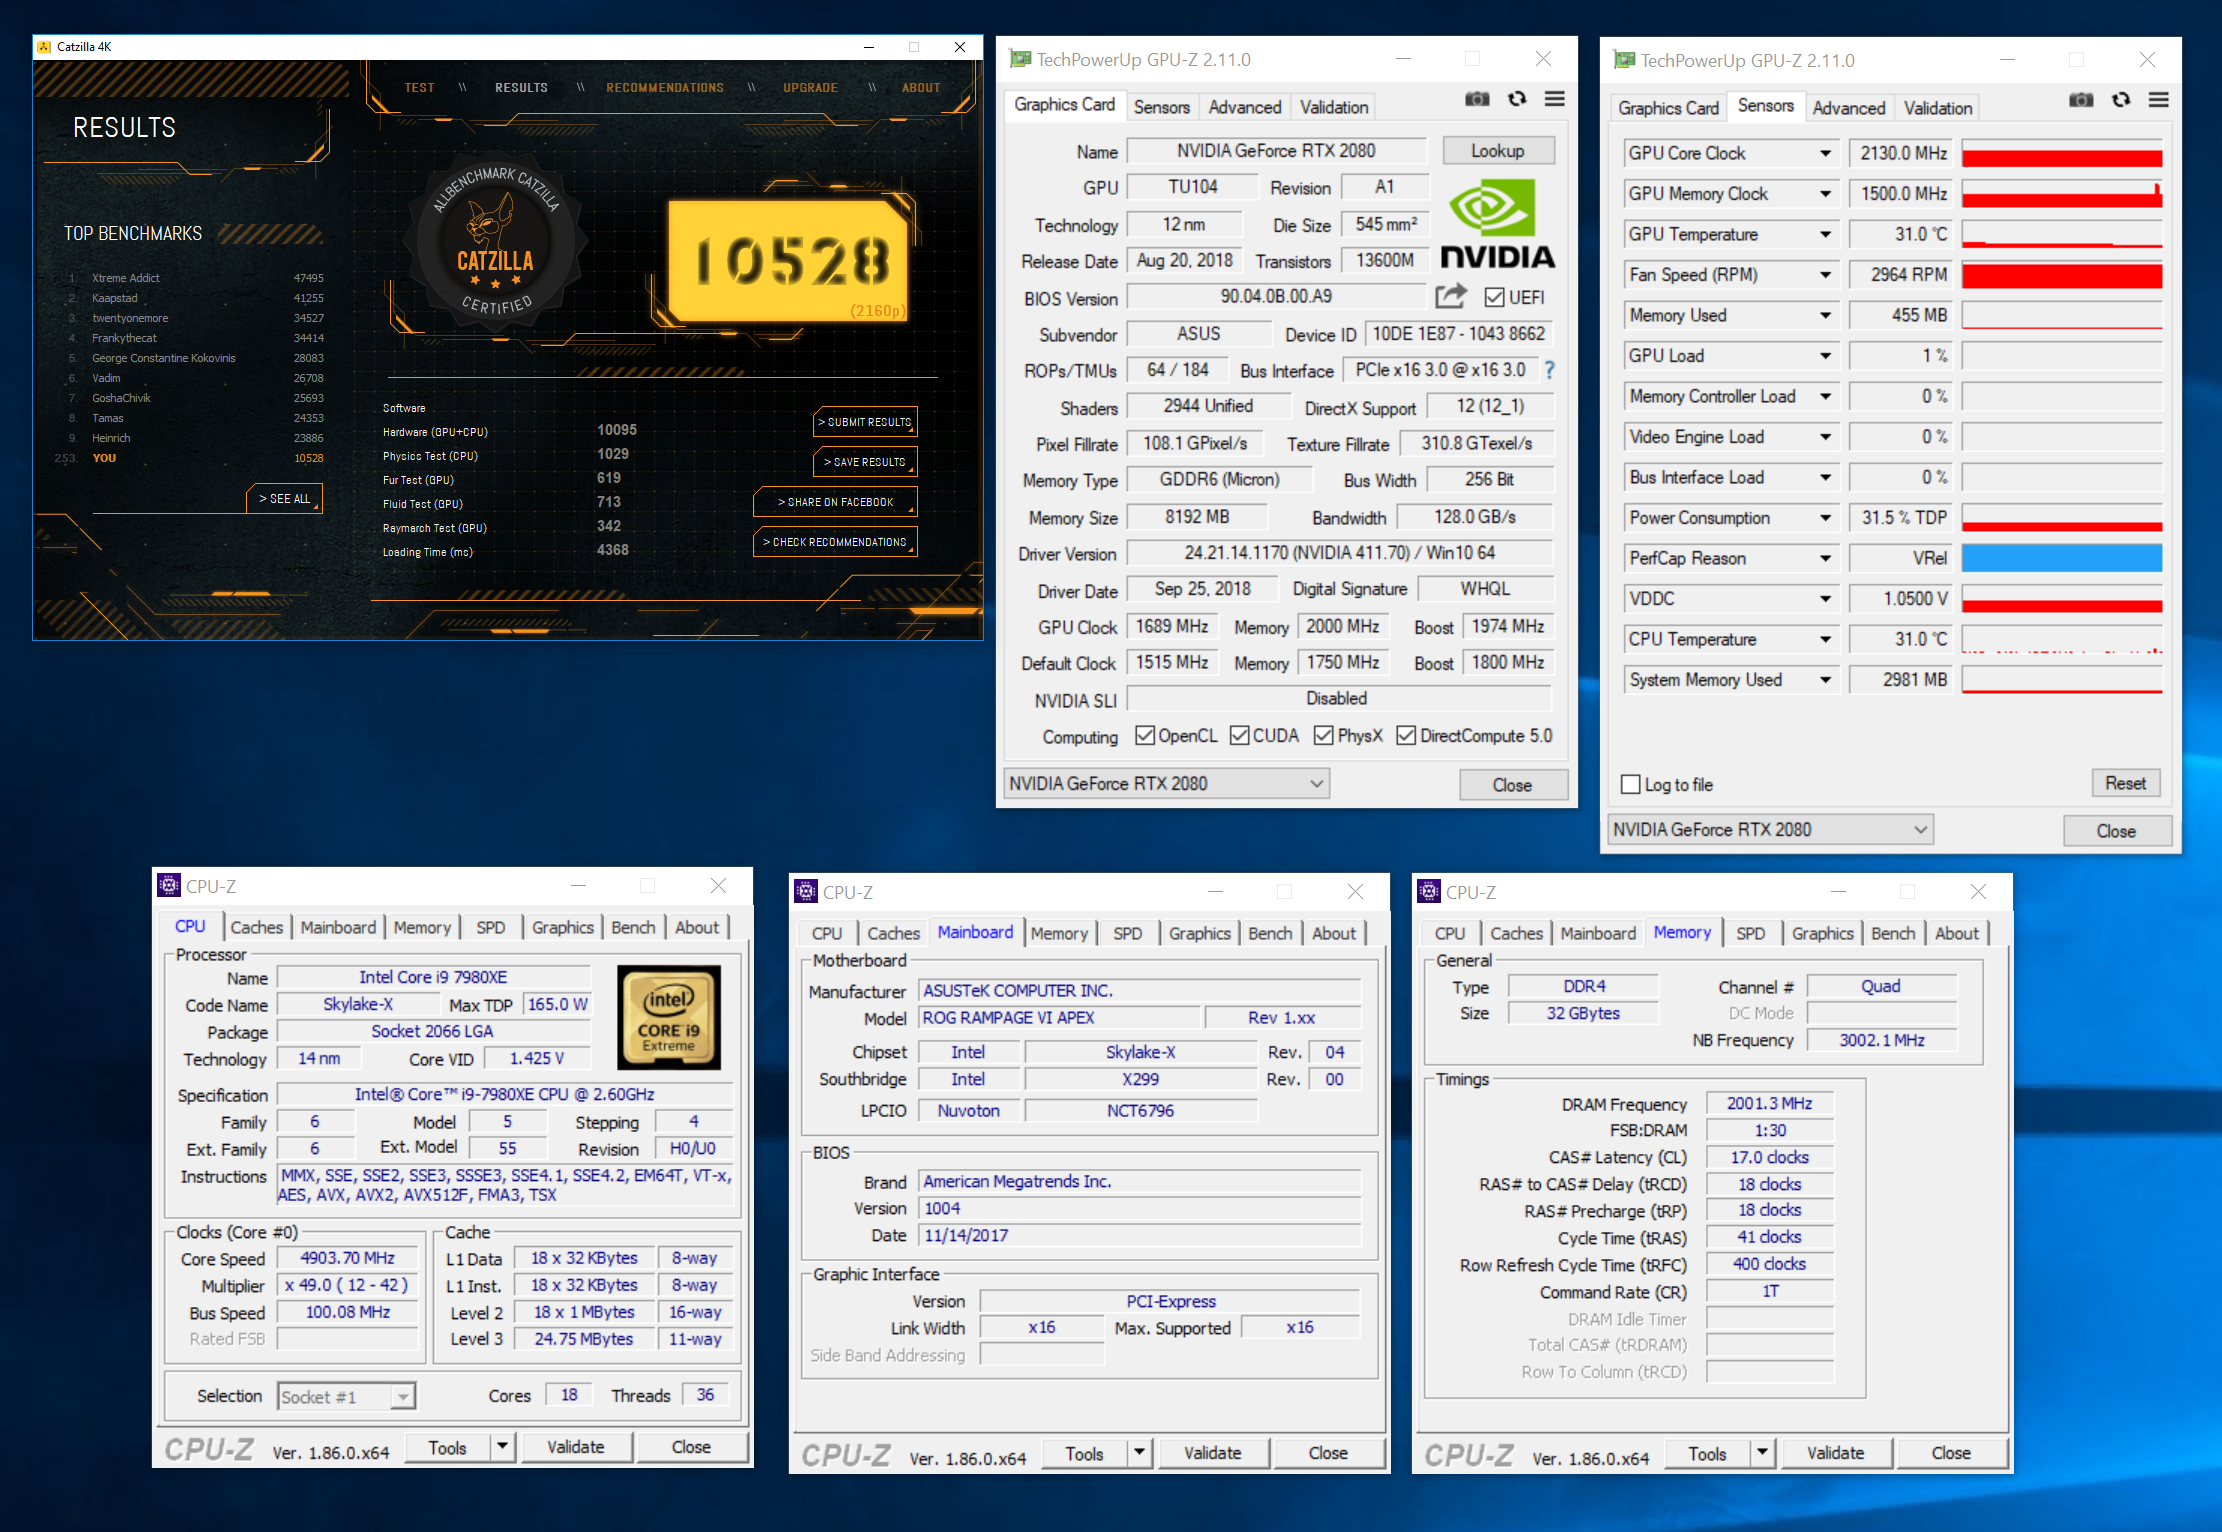Switch to Validation tab in GPU-Z Sensors window
This screenshot has height=1532, width=2222.
tap(1938, 108)
